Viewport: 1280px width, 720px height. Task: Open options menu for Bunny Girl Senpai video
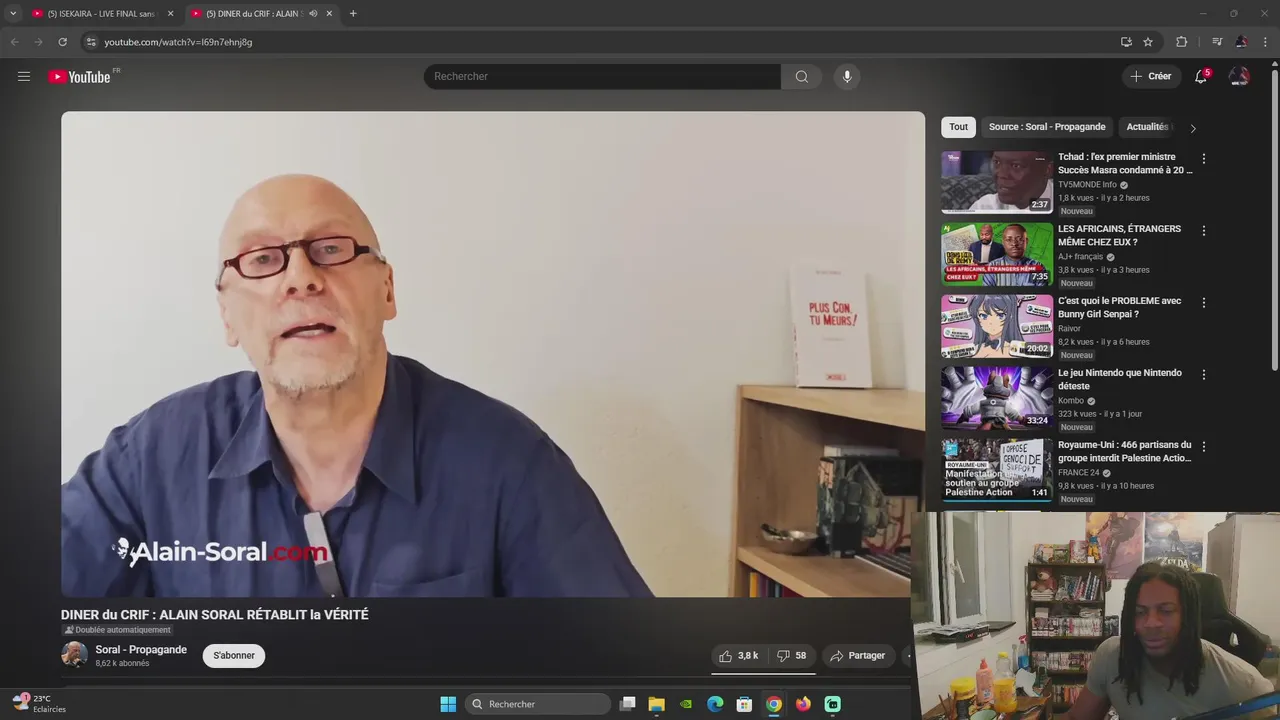point(1203,303)
